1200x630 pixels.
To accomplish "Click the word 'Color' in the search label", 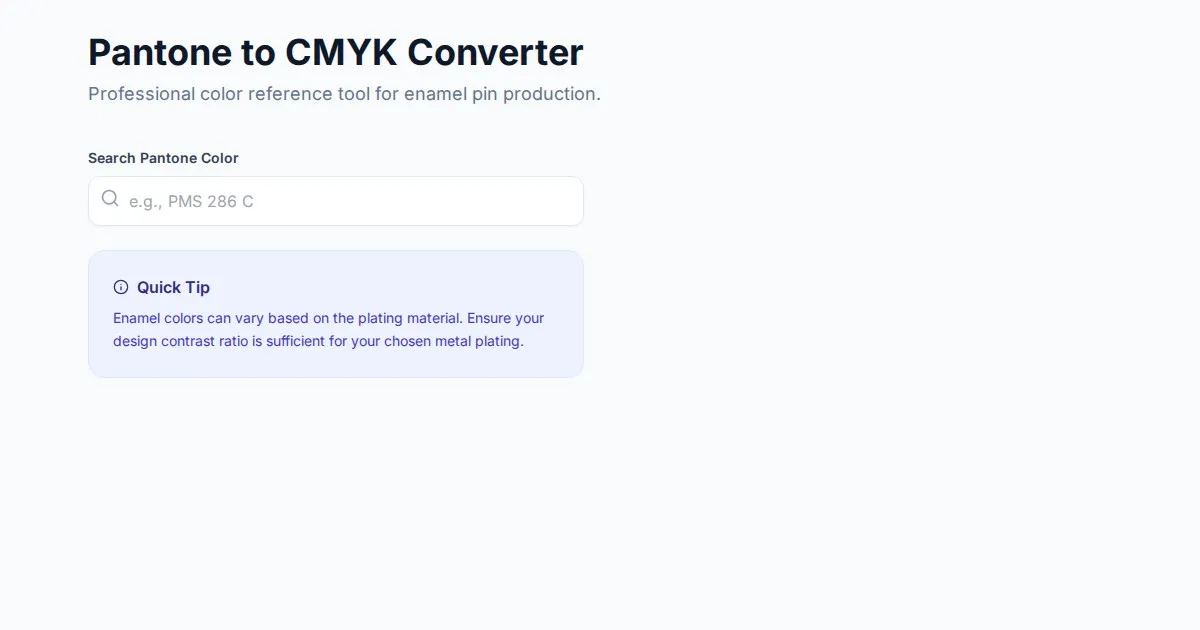I will click(x=220, y=158).
